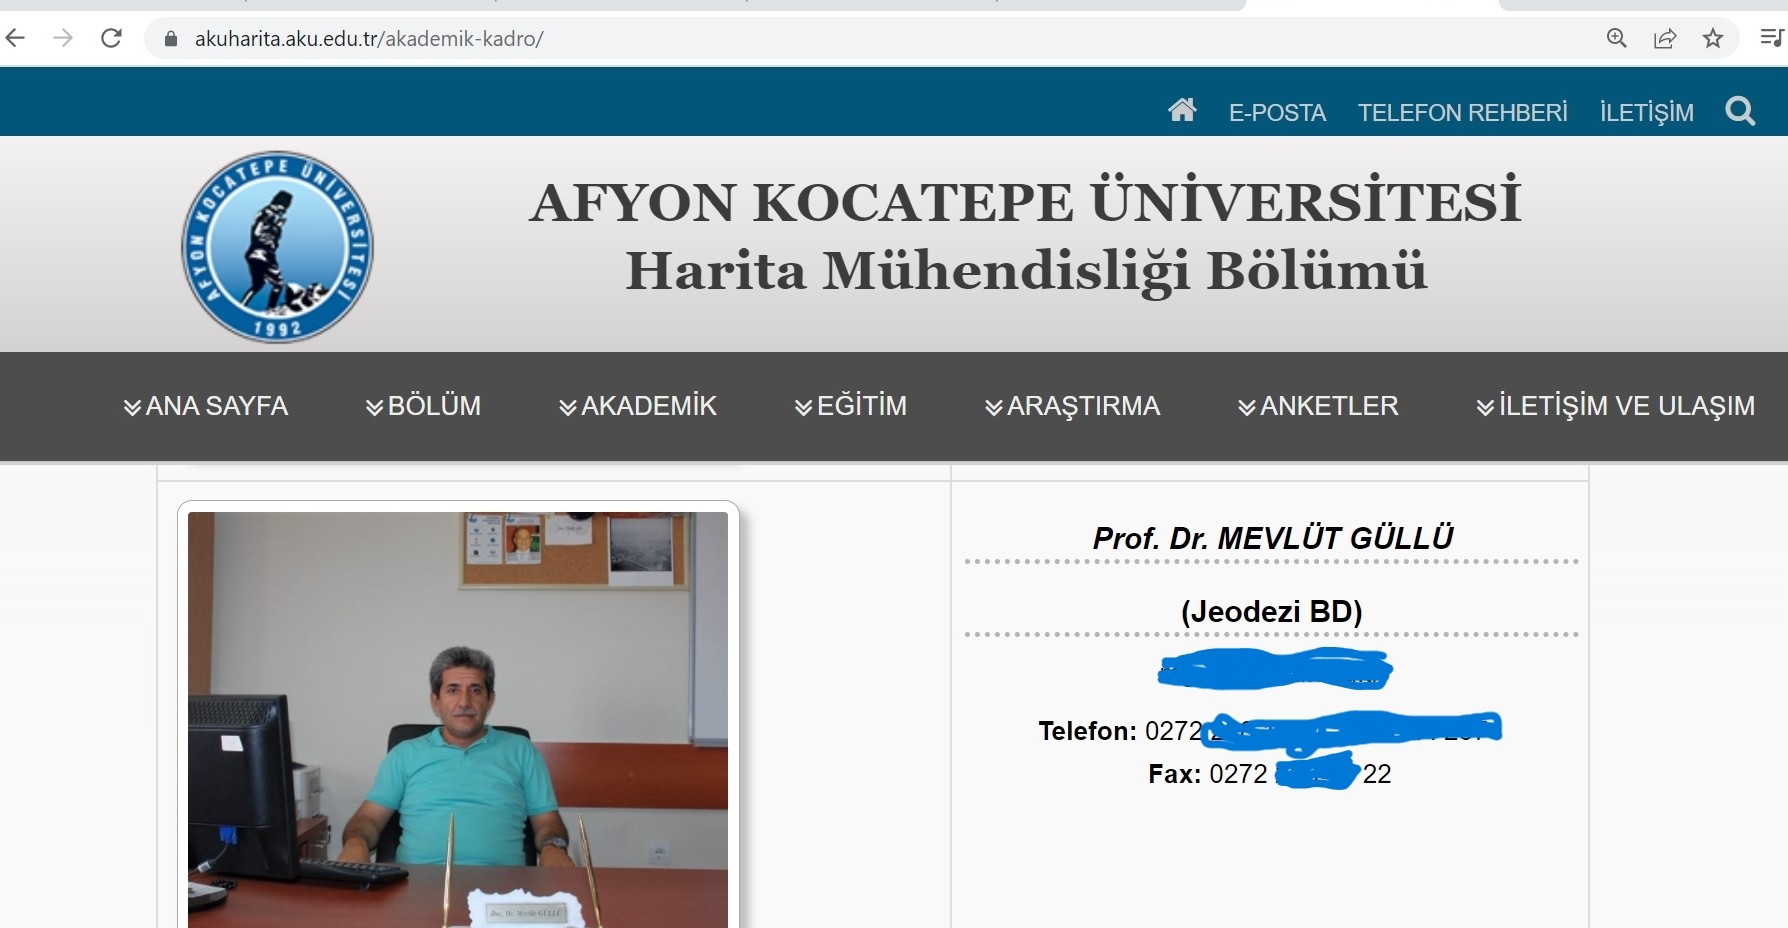
Task: Click the browser forward arrow
Action: (x=63, y=39)
